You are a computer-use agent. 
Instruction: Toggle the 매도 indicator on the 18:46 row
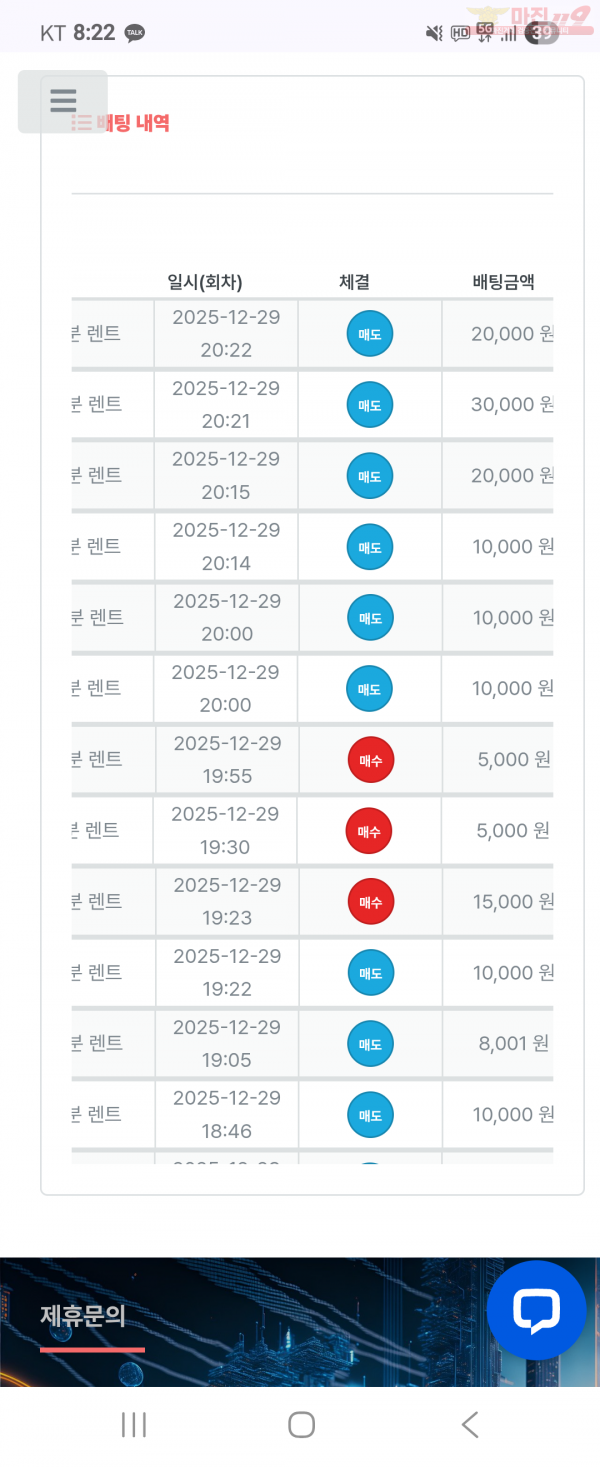[370, 1114]
